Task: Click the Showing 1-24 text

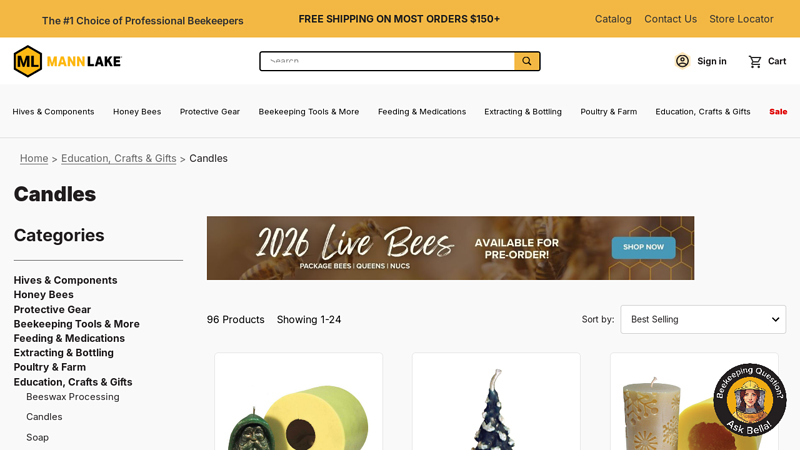Action: [x=309, y=319]
